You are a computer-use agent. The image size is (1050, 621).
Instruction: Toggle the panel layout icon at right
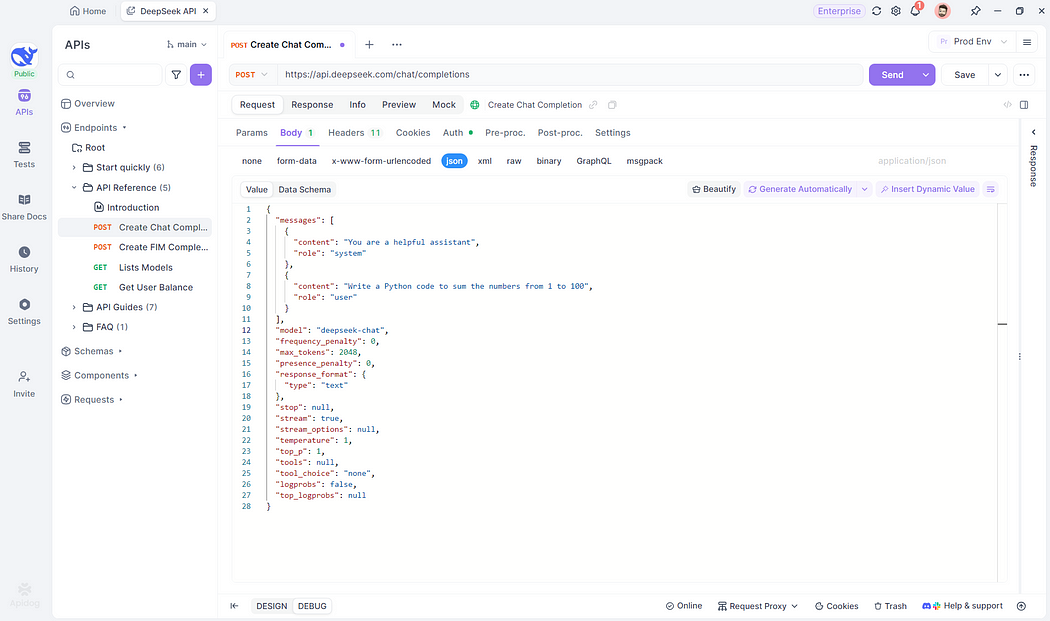click(1025, 105)
